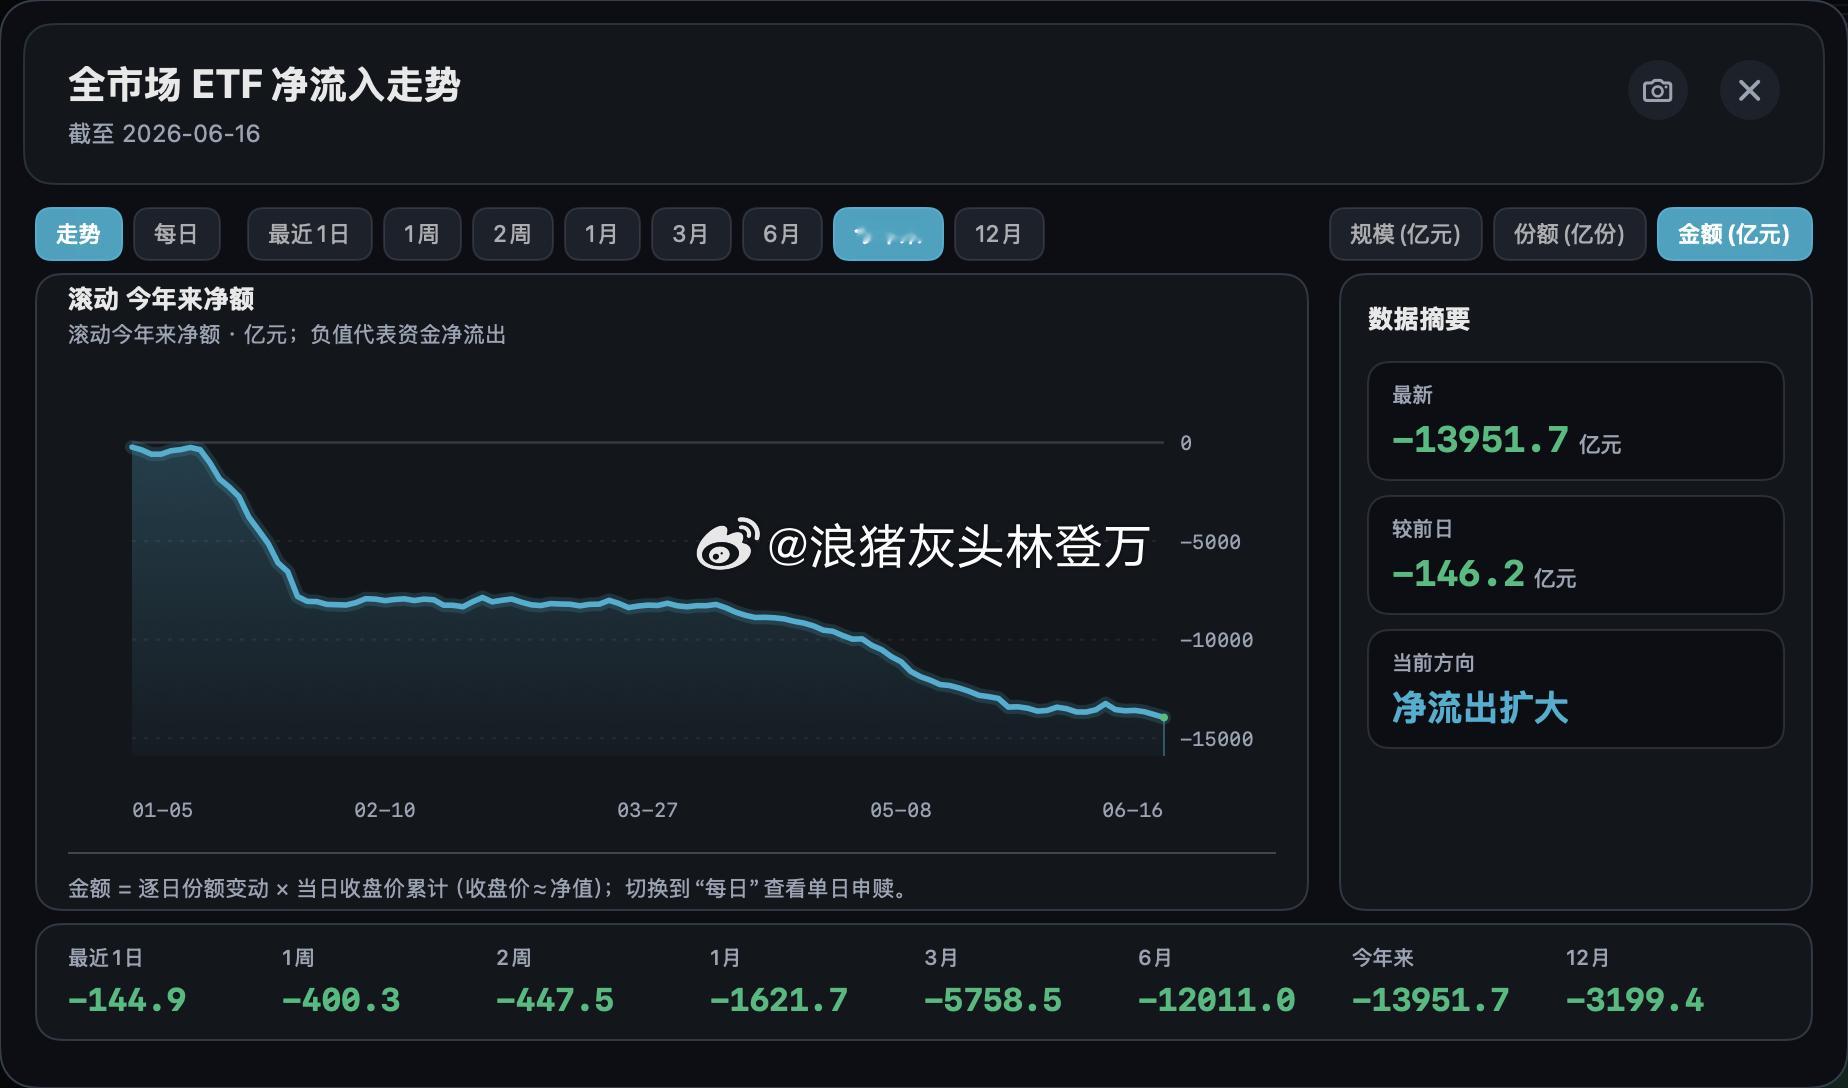Click the -10000 y-axis label
This screenshot has height=1088, width=1848.
coord(1216,640)
